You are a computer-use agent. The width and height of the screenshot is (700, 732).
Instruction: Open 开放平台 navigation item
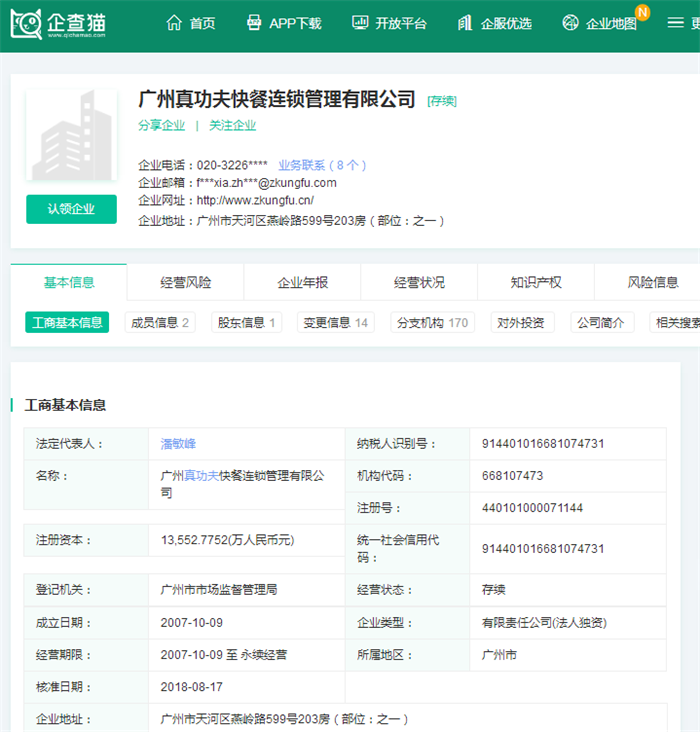(x=401, y=23)
